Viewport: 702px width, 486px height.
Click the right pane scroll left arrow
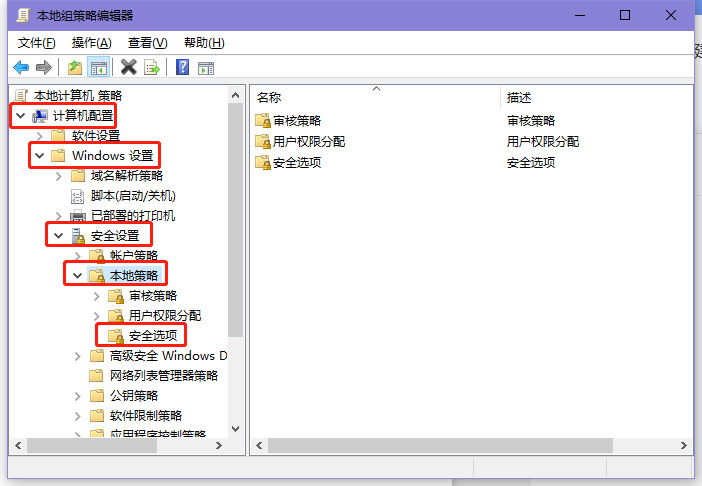click(x=259, y=445)
